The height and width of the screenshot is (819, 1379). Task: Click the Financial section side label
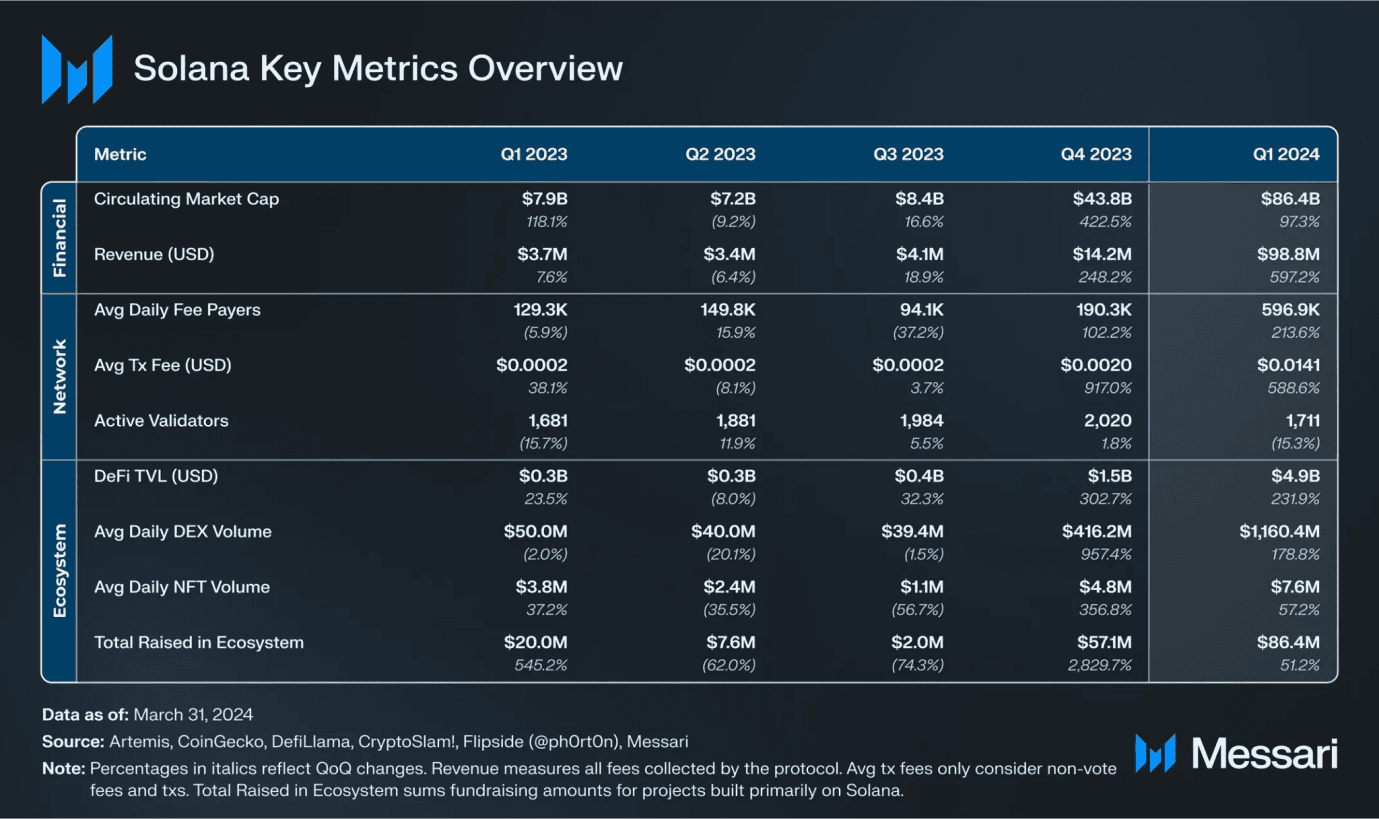pyautogui.click(x=59, y=237)
